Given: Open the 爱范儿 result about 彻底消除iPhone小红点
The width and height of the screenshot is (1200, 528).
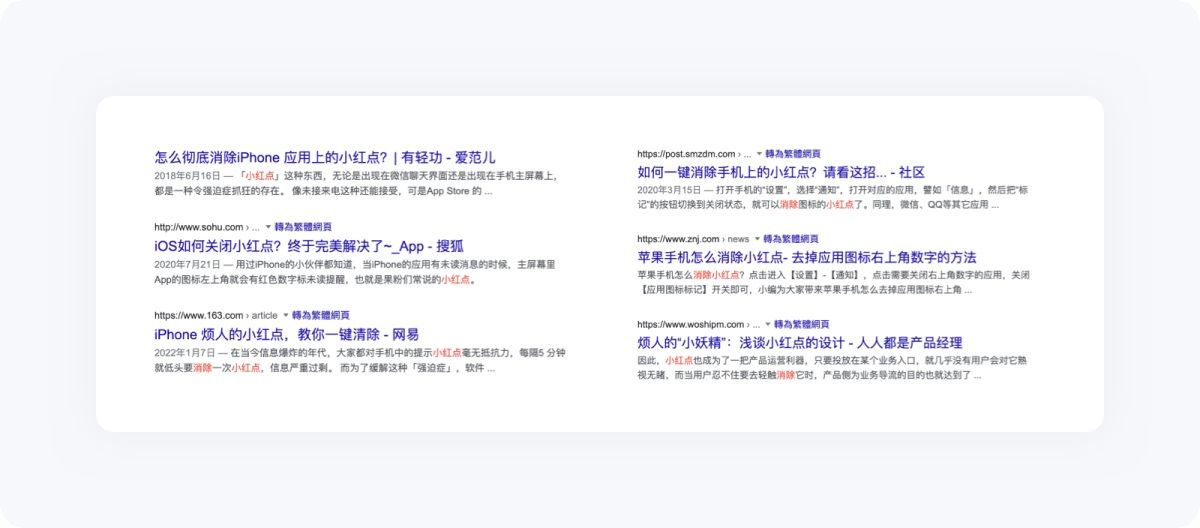Looking at the screenshot, I should coord(325,157).
